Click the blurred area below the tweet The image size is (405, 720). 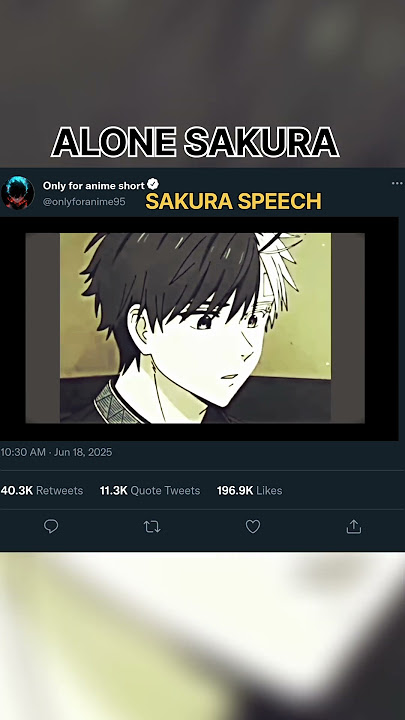coord(202,636)
